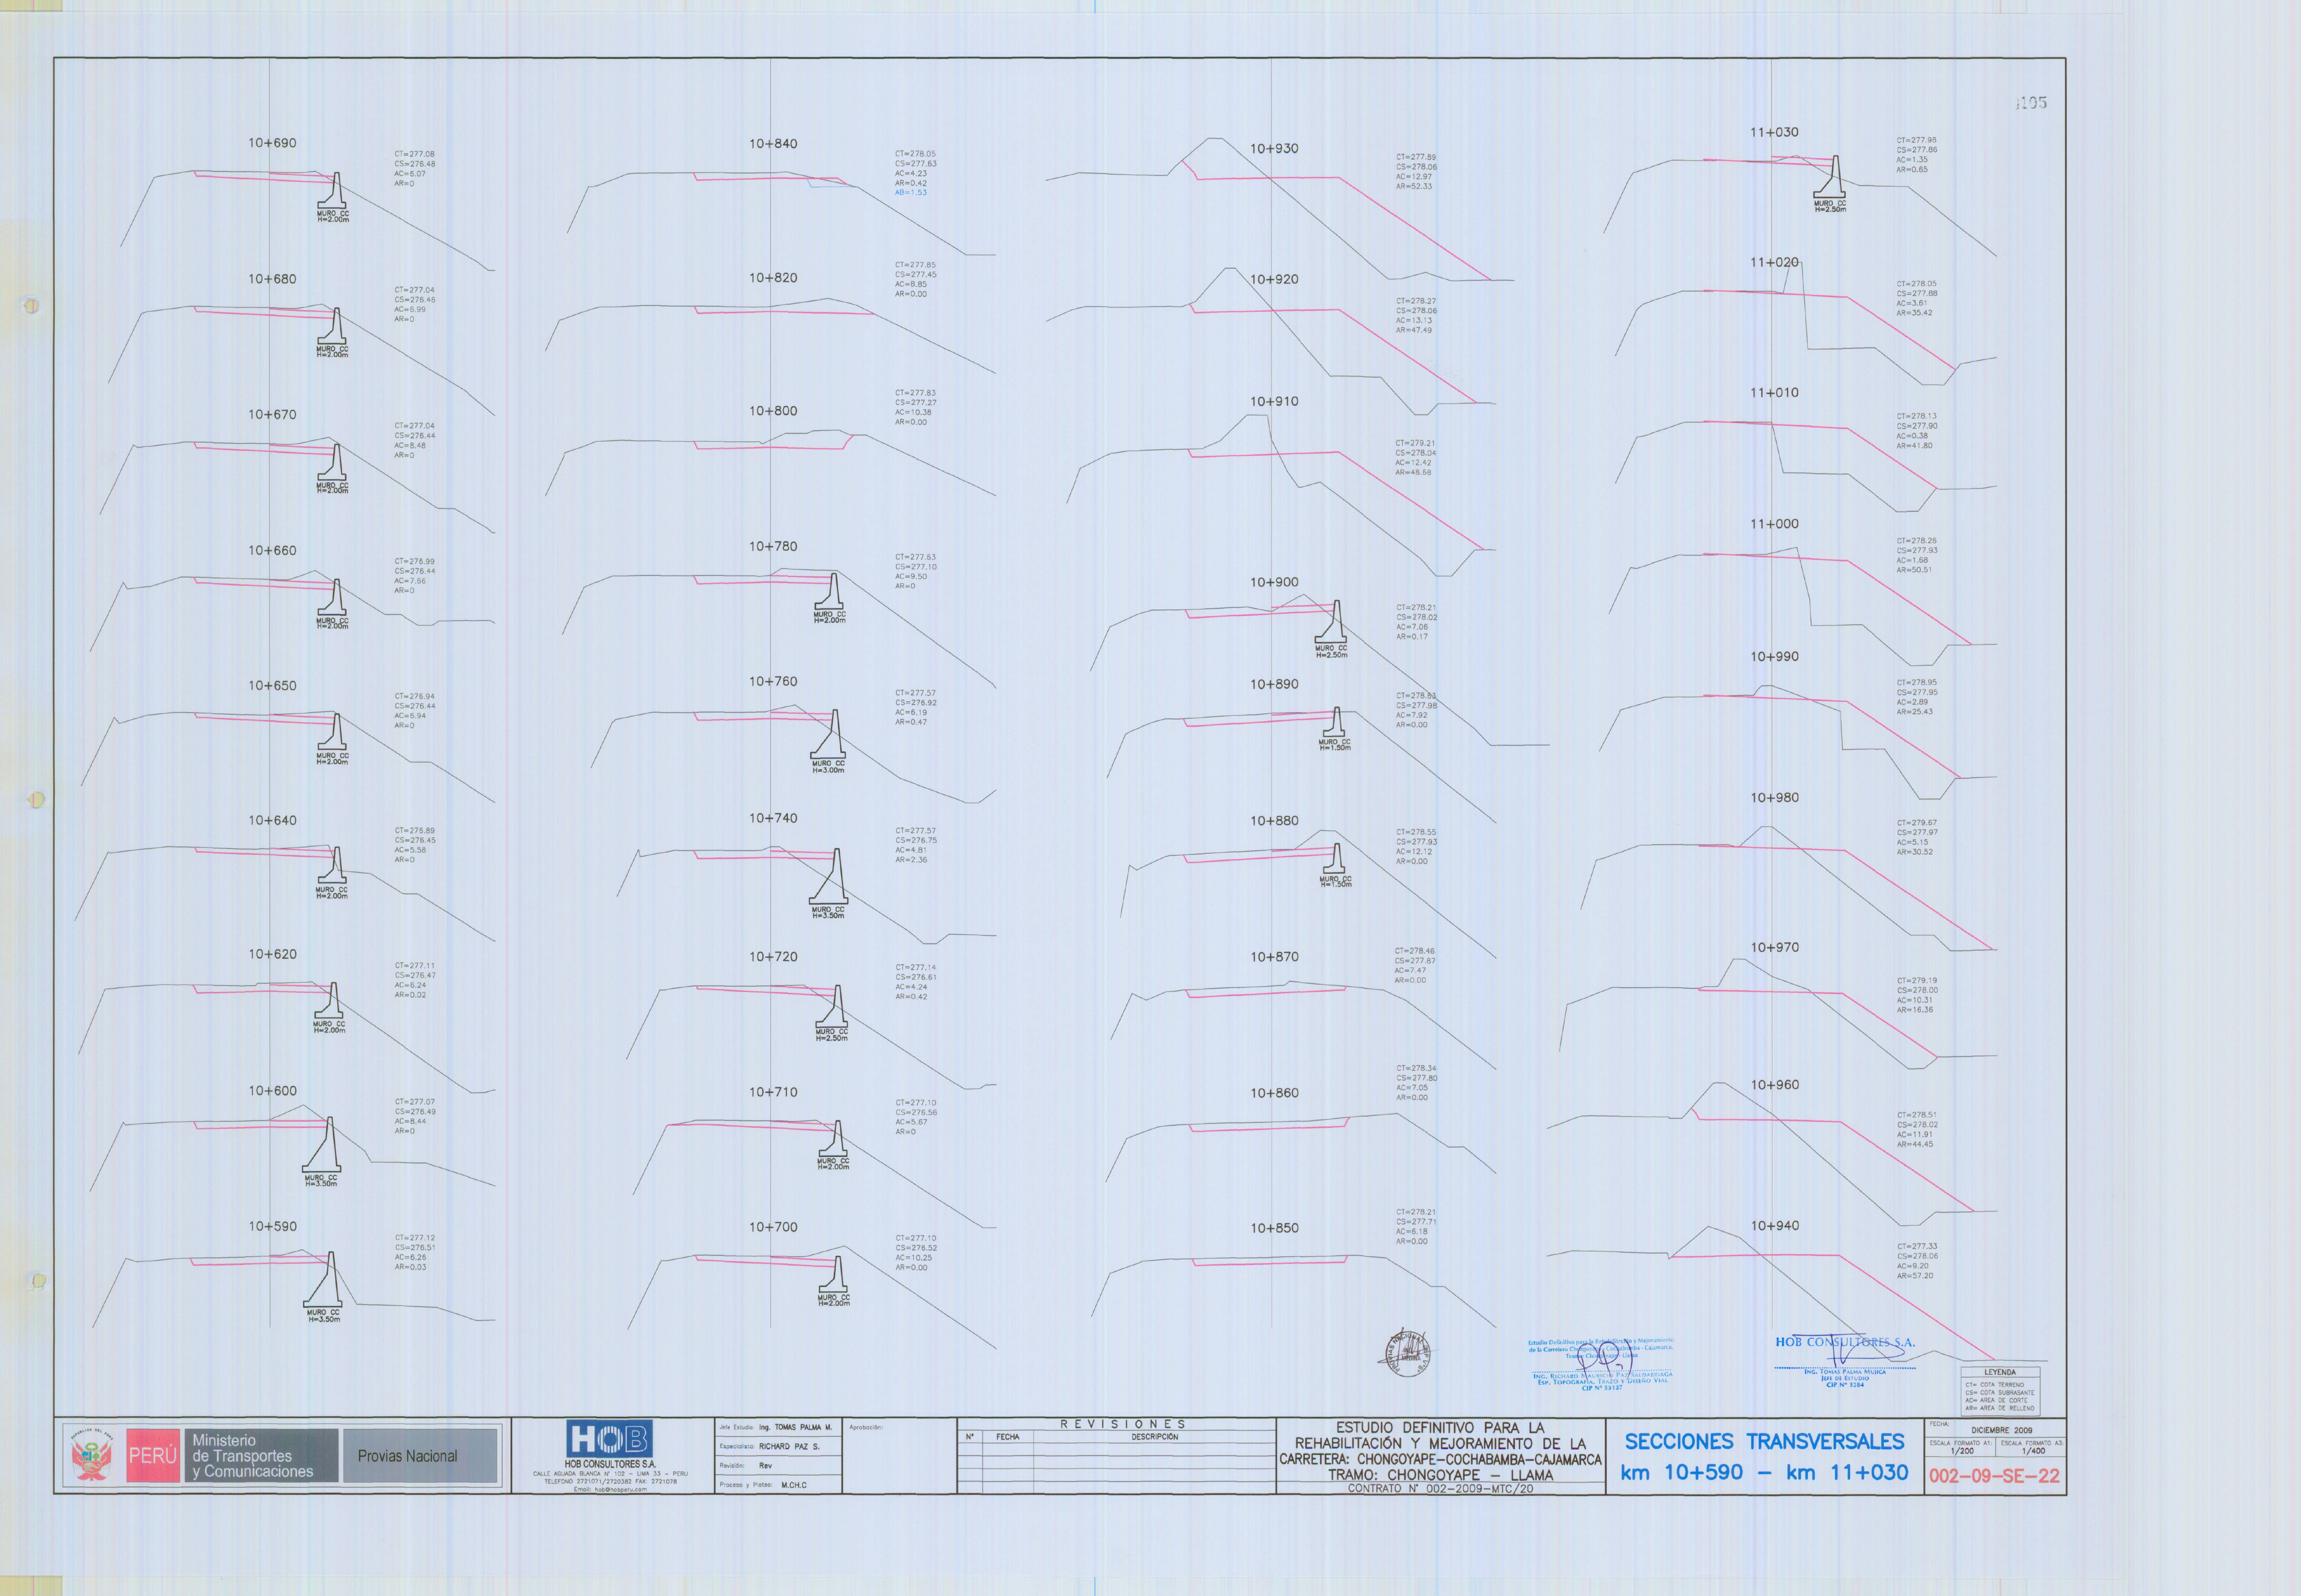Select the section label 10+850

point(1274,1228)
